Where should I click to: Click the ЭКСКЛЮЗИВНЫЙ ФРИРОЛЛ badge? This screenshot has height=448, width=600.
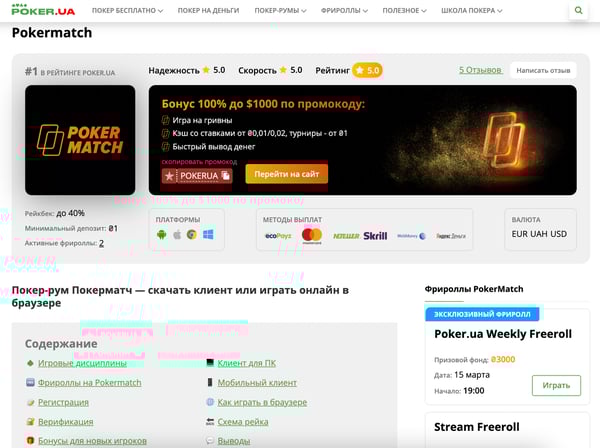[x=482, y=314]
